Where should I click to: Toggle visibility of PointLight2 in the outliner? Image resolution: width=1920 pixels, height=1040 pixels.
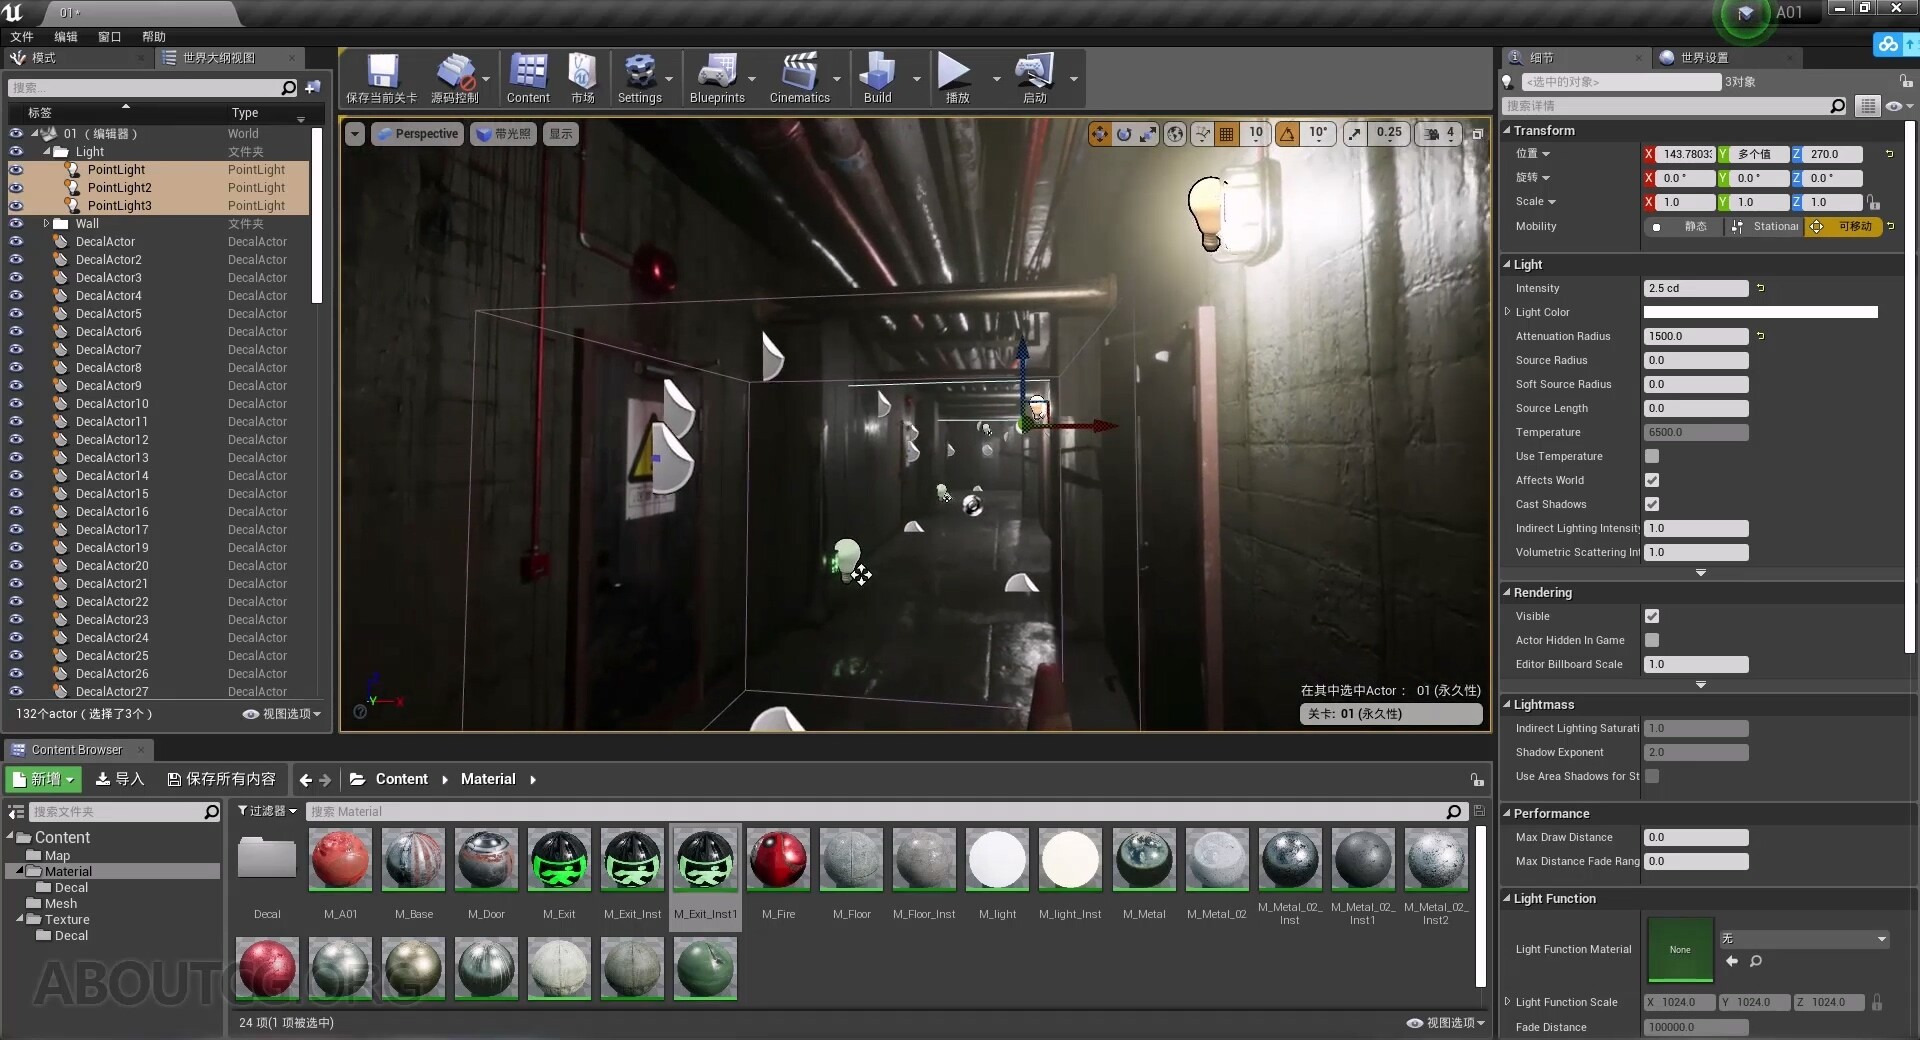point(16,187)
